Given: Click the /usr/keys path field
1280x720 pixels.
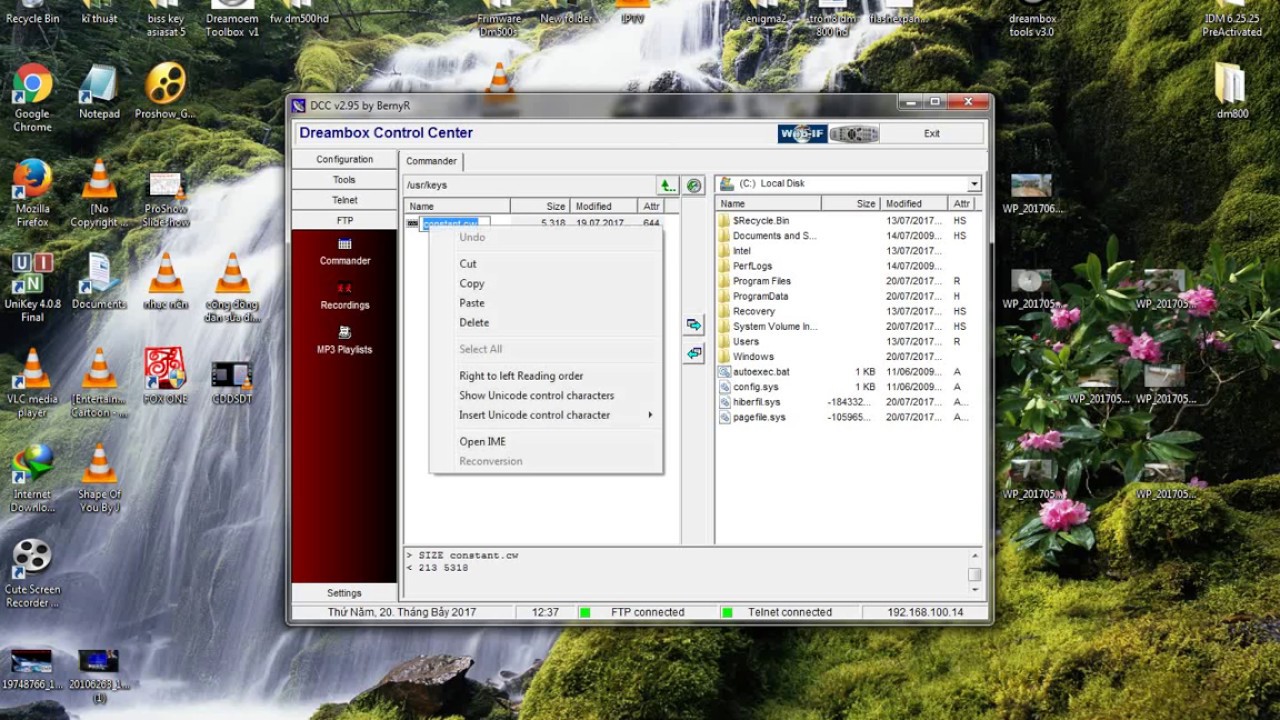Looking at the screenshot, I should [x=529, y=185].
